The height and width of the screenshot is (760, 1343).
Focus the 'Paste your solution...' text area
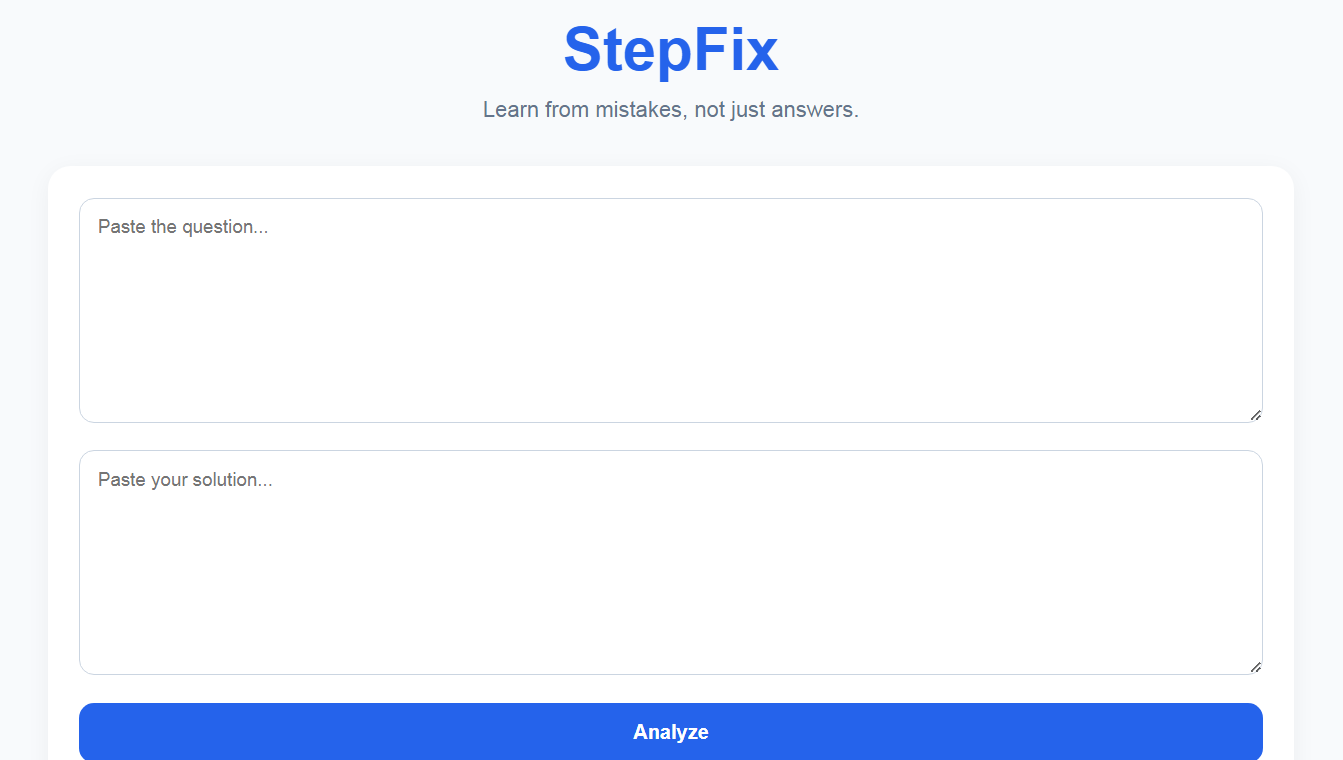[x=671, y=562]
